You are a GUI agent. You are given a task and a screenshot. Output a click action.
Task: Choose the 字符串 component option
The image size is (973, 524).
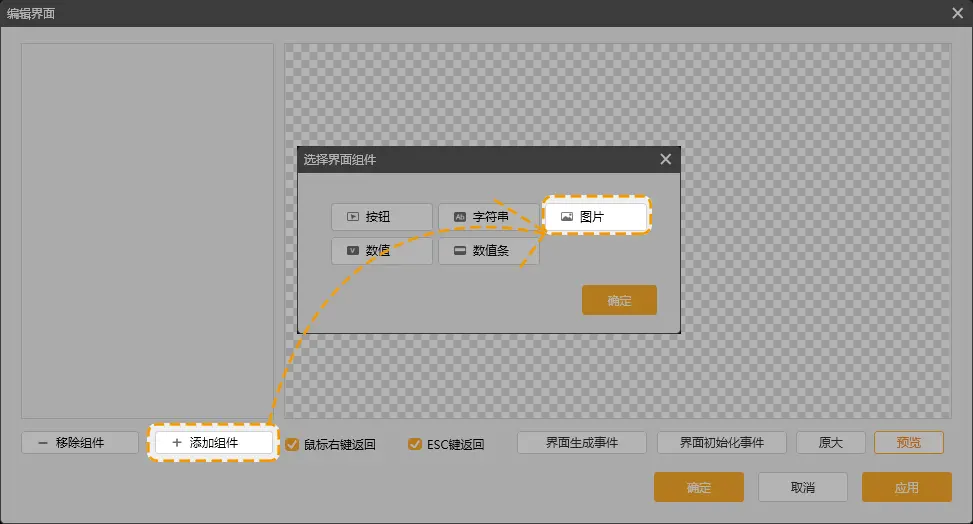(489, 217)
